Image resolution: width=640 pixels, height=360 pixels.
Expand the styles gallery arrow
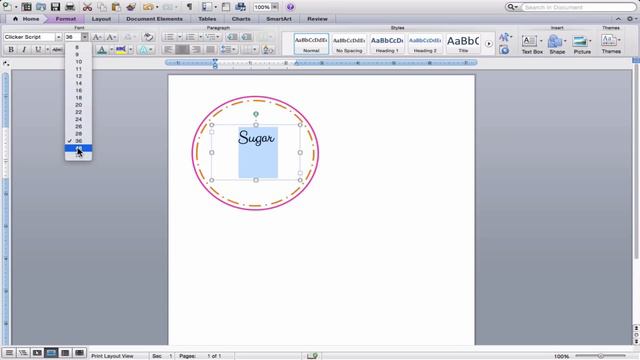coord(489,44)
